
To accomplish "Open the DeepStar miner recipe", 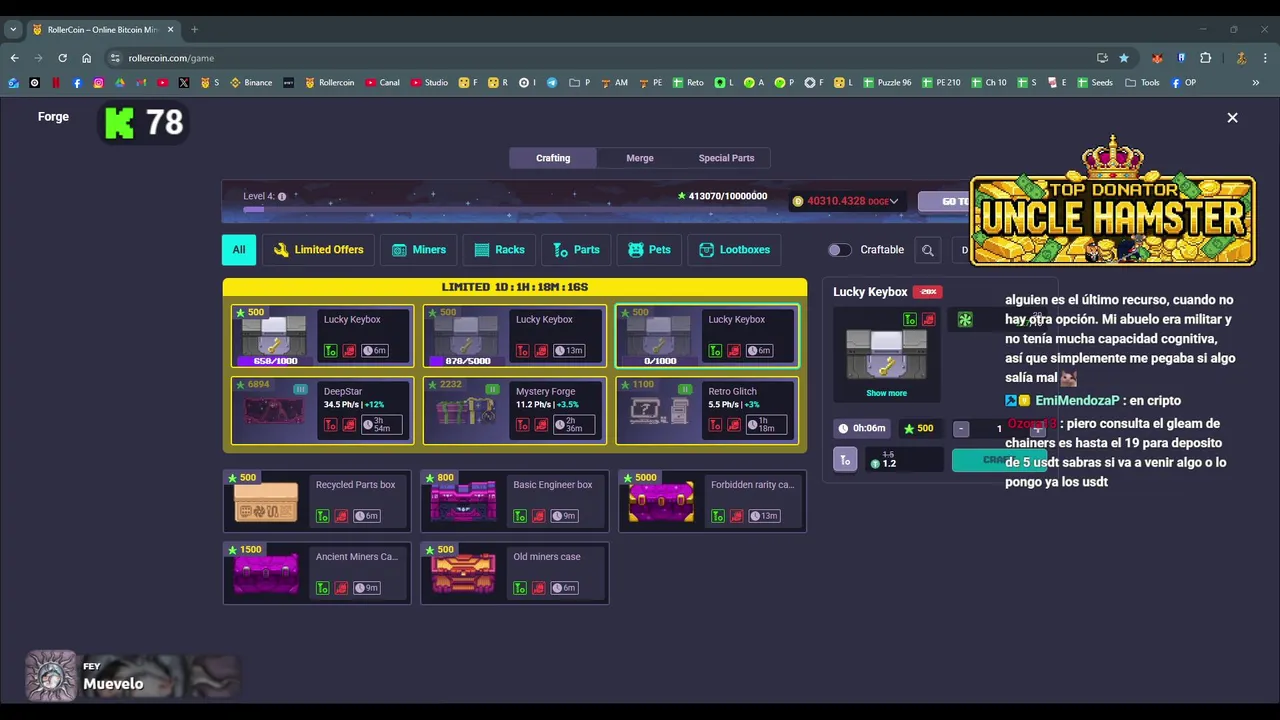I will pyautogui.click(x=322, y=410).
